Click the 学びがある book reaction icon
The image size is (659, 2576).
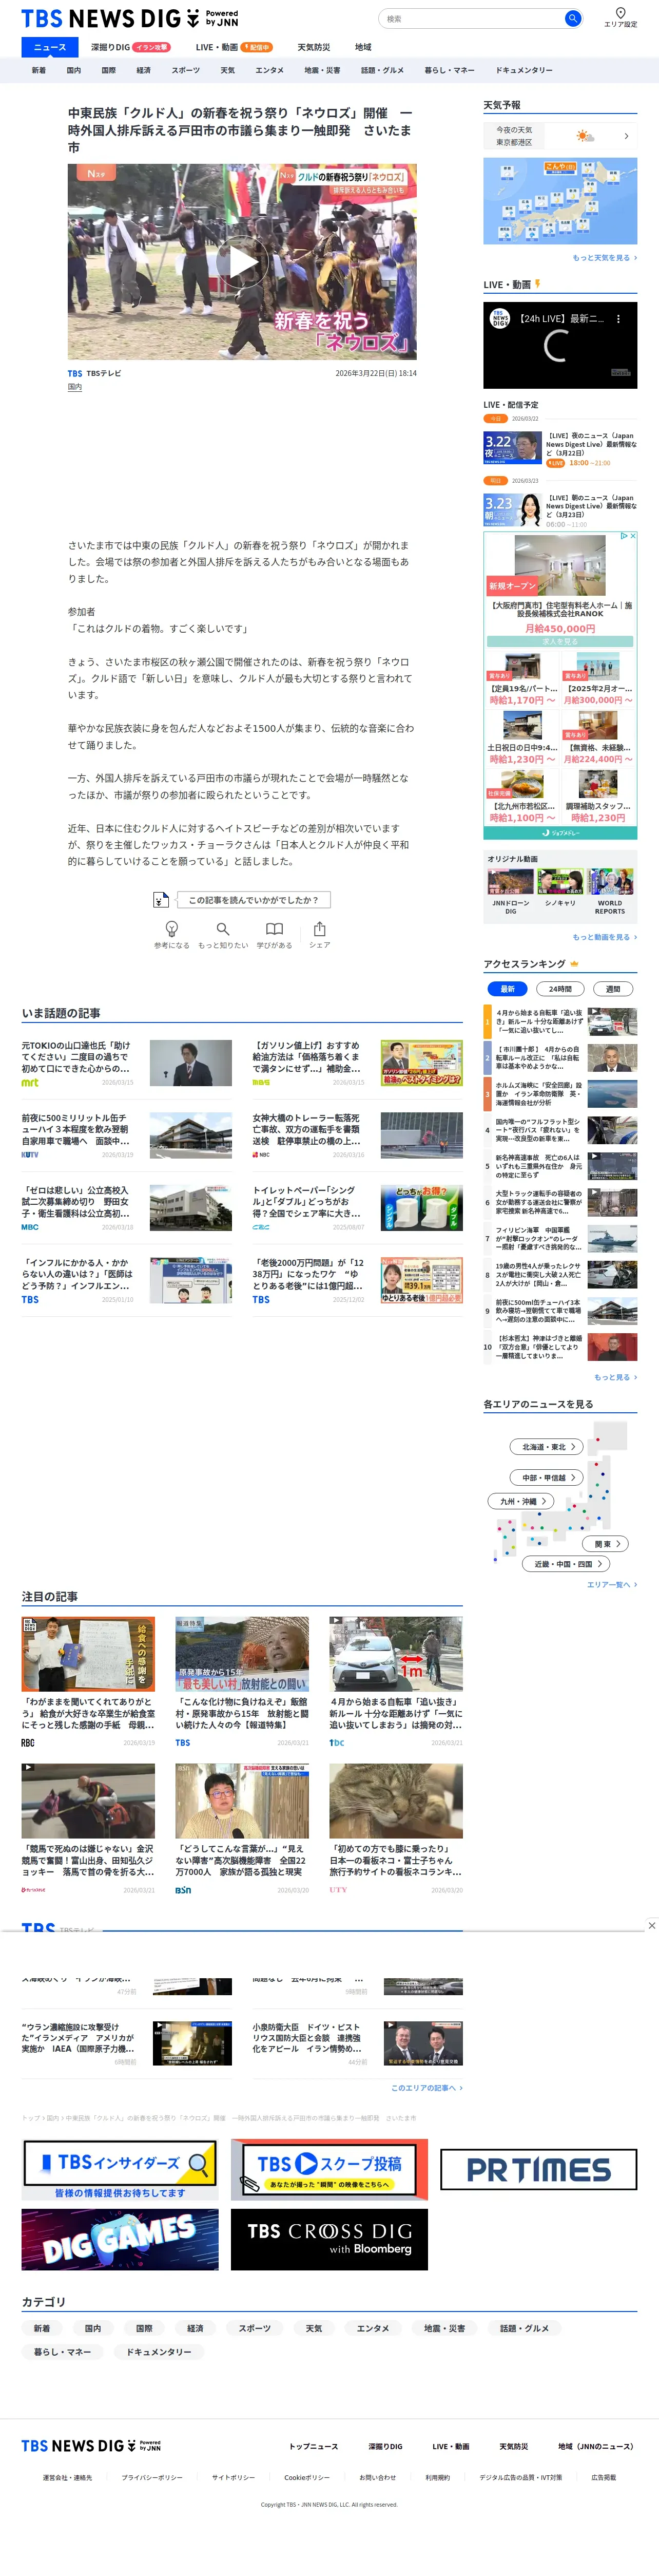274,930
